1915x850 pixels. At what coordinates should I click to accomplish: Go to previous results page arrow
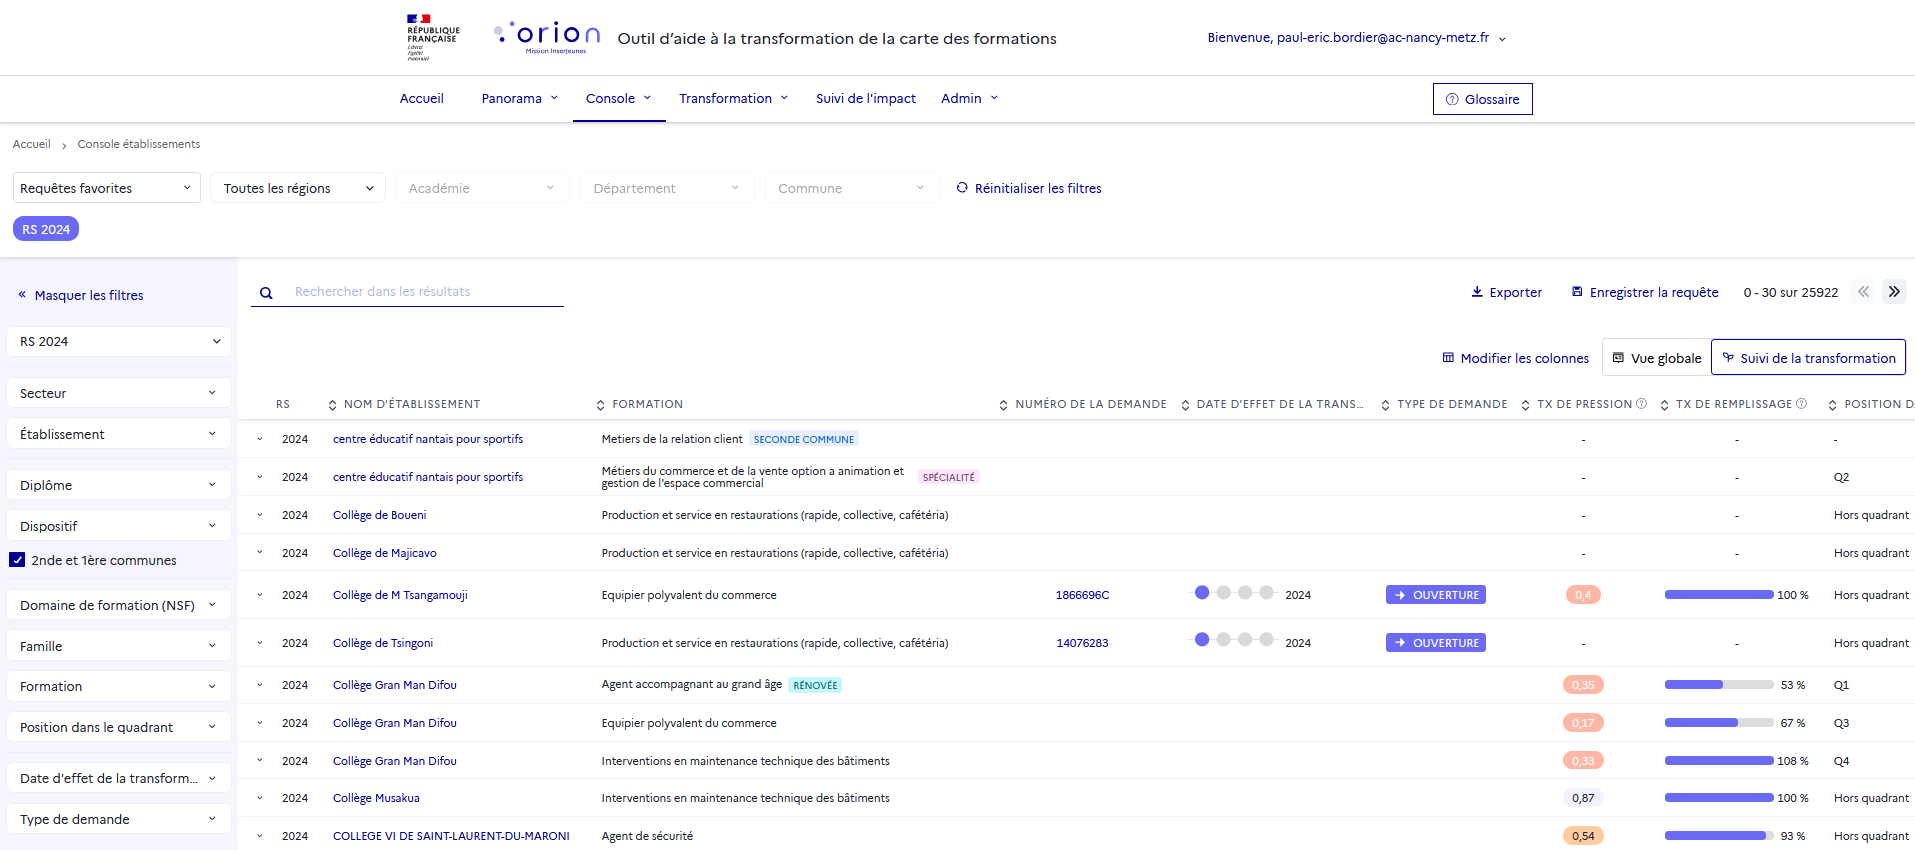pos(1863,292)
